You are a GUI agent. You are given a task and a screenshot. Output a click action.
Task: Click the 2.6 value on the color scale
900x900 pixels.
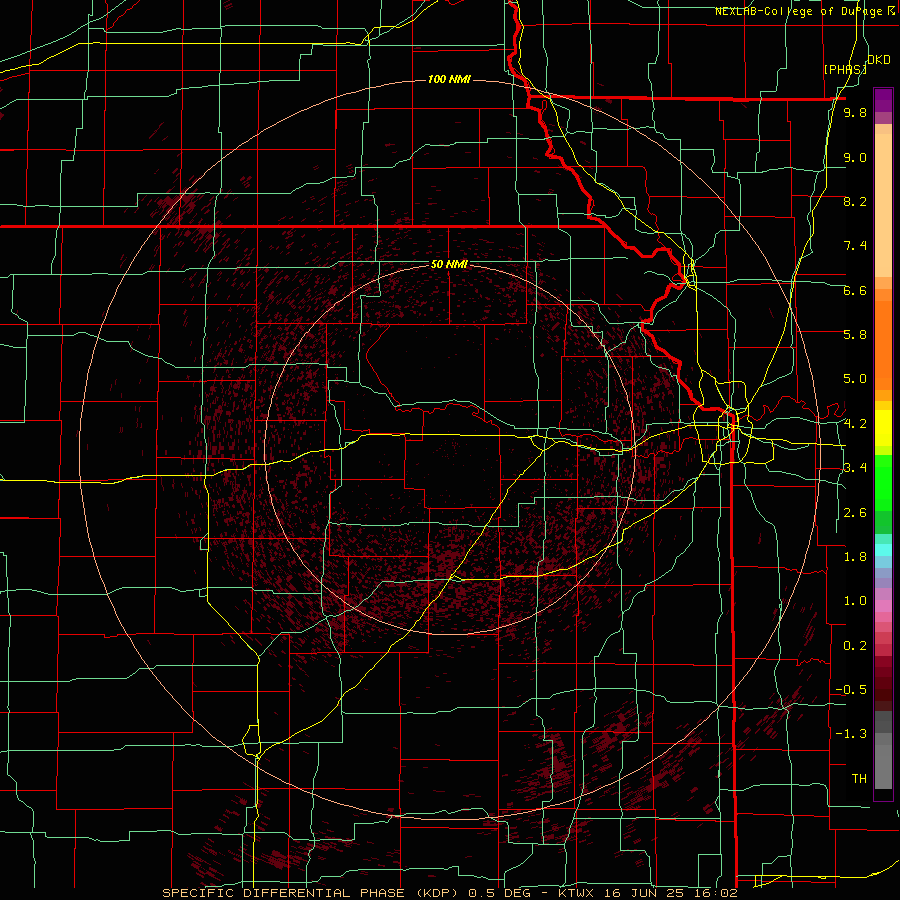tap(855, 513)
